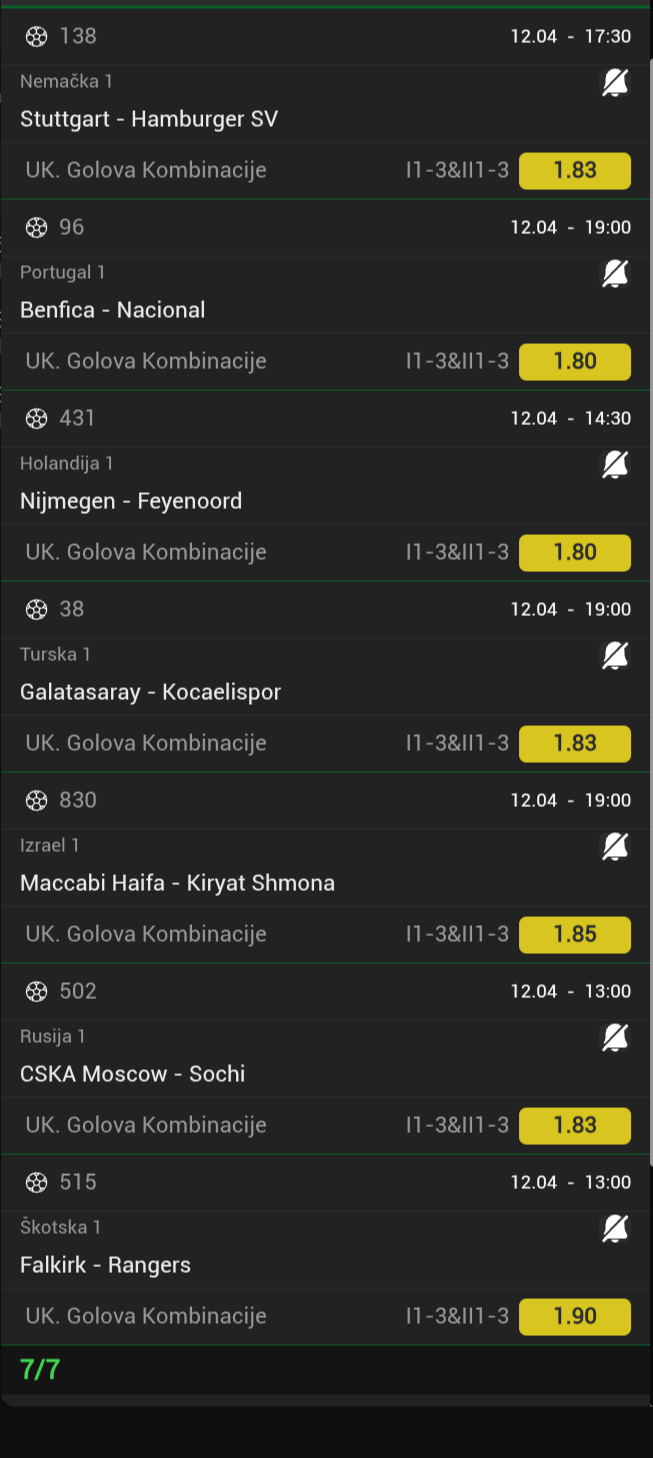Image resolution: width=653 pixels, height=1458 pixels.
Task: Click the football icon next to 515
Action: tap(37, 1183)
